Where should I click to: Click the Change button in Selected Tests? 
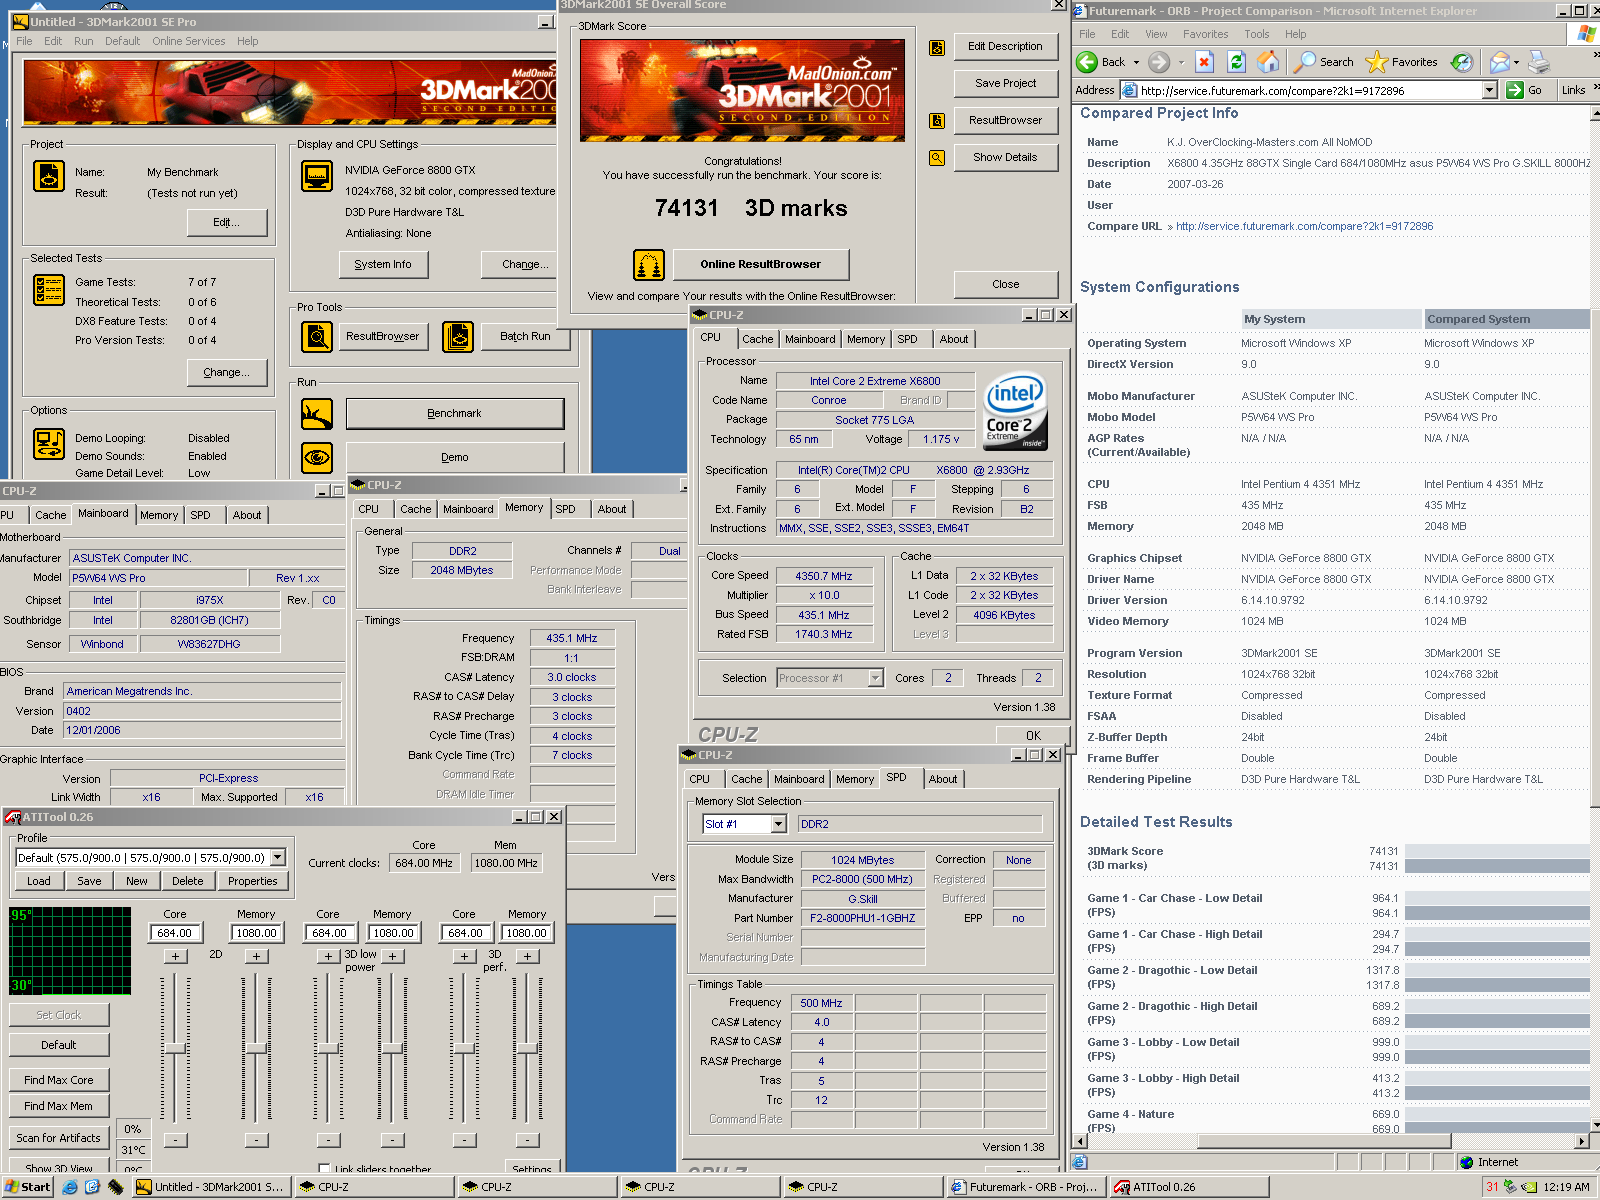(228, 372)
